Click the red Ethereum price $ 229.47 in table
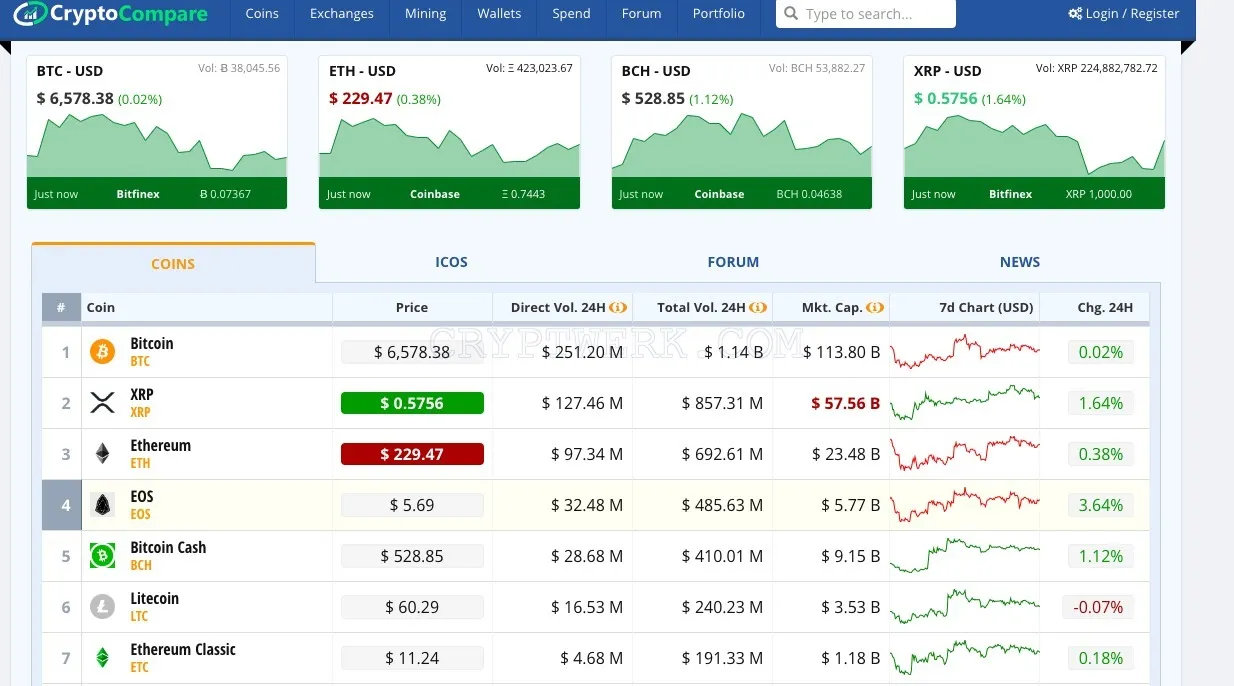 pos(412,454)
